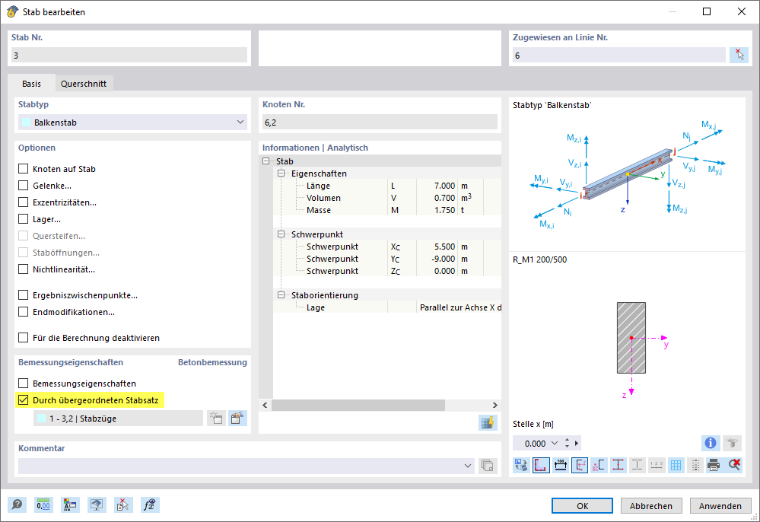
Task: Toggle the principal axes display icon
Action: [x=580, y=465]
